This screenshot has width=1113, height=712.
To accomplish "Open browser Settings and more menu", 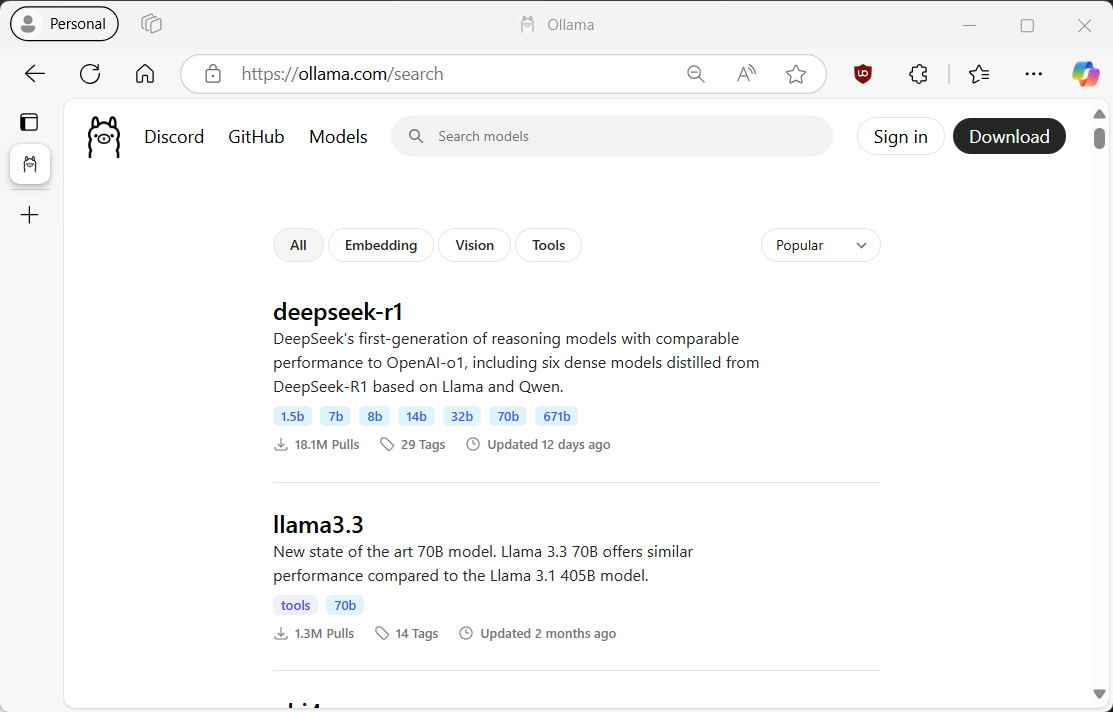I will pyautogui.click(x=1034, y=74).
